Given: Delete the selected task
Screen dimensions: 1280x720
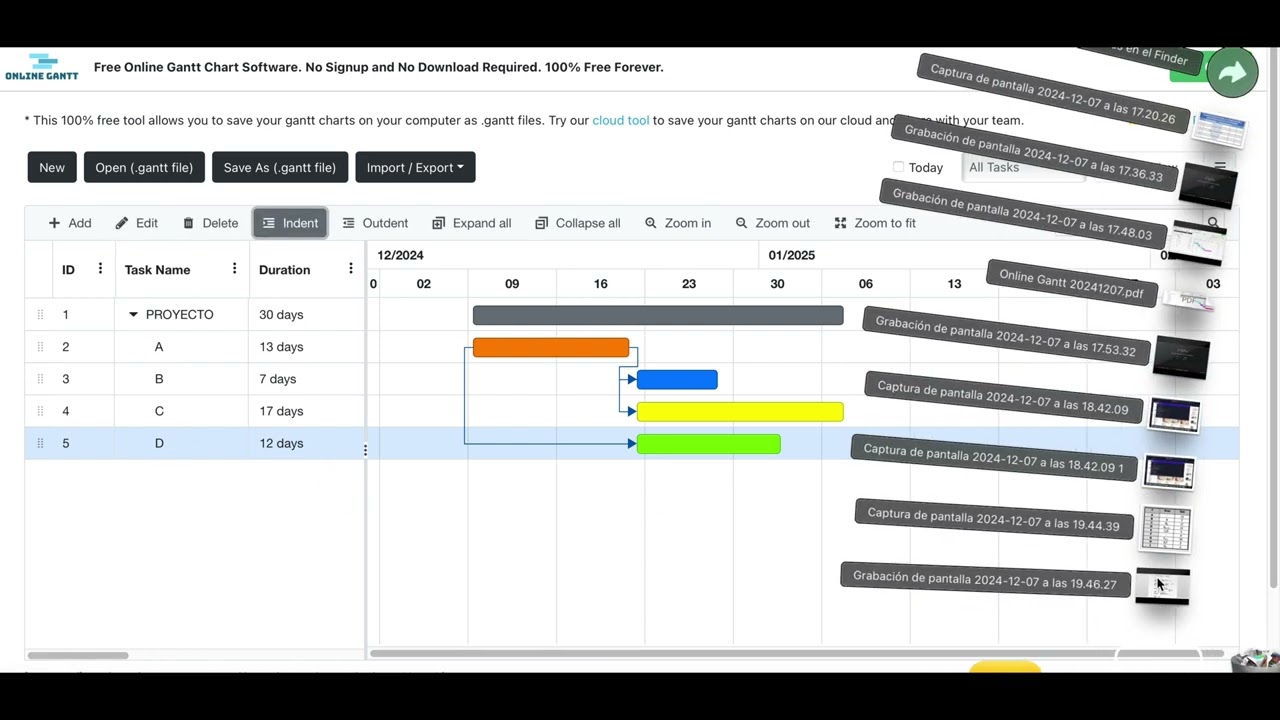Looking at the screenshot, I should pos(210,223).
